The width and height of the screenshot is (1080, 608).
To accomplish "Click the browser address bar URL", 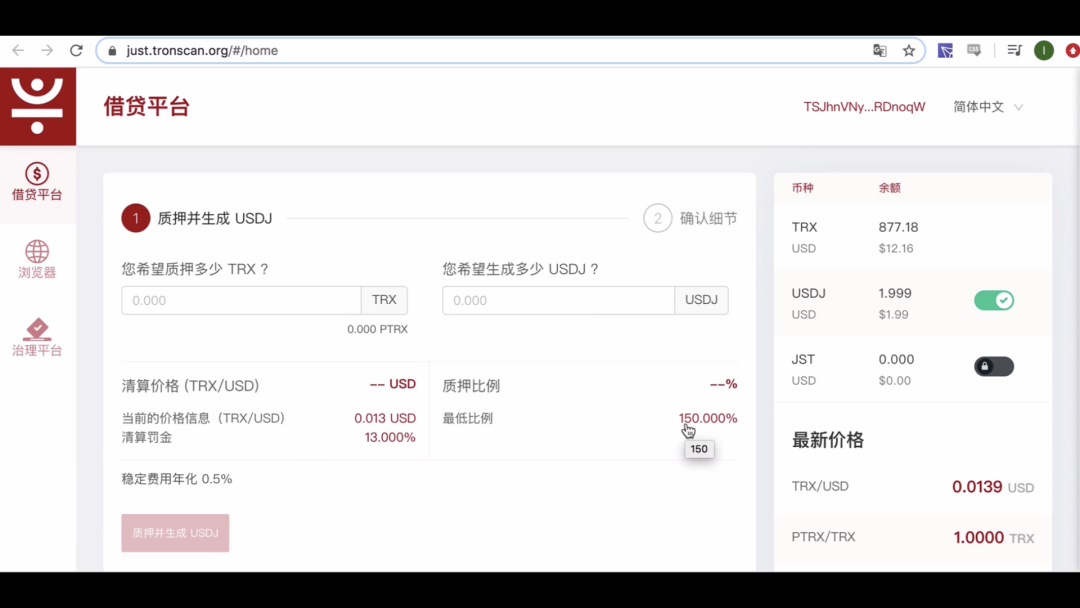I will point(202,50).
